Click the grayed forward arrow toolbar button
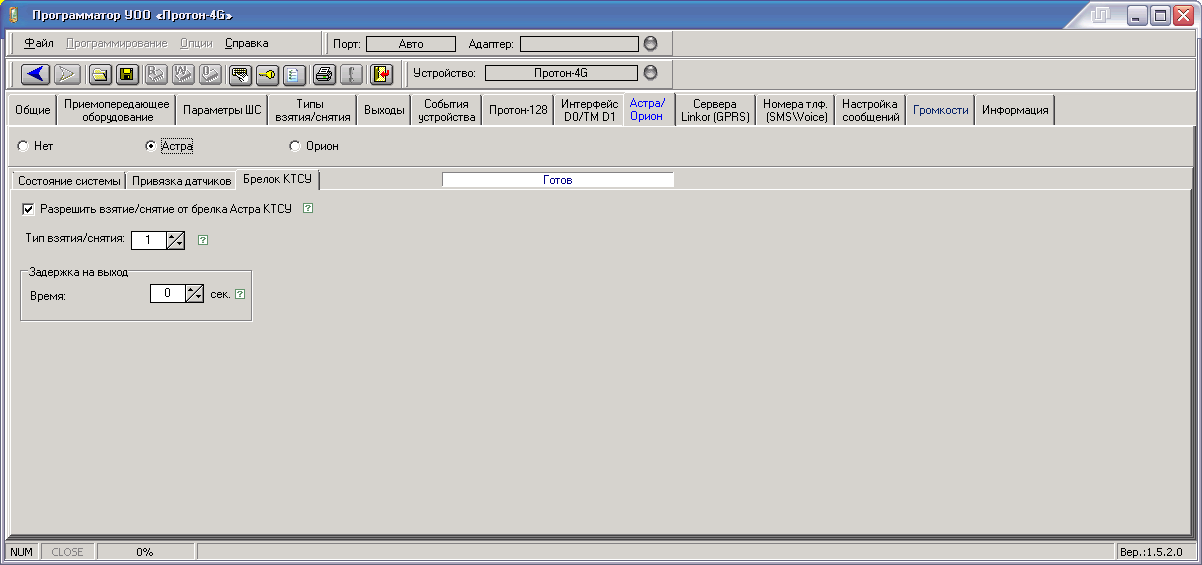 tap(67, 74)
